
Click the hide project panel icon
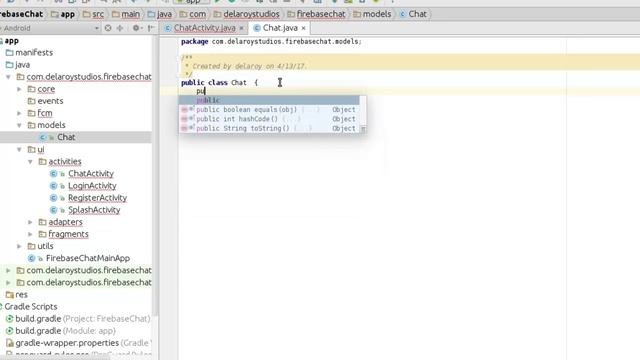coord(151,28)
